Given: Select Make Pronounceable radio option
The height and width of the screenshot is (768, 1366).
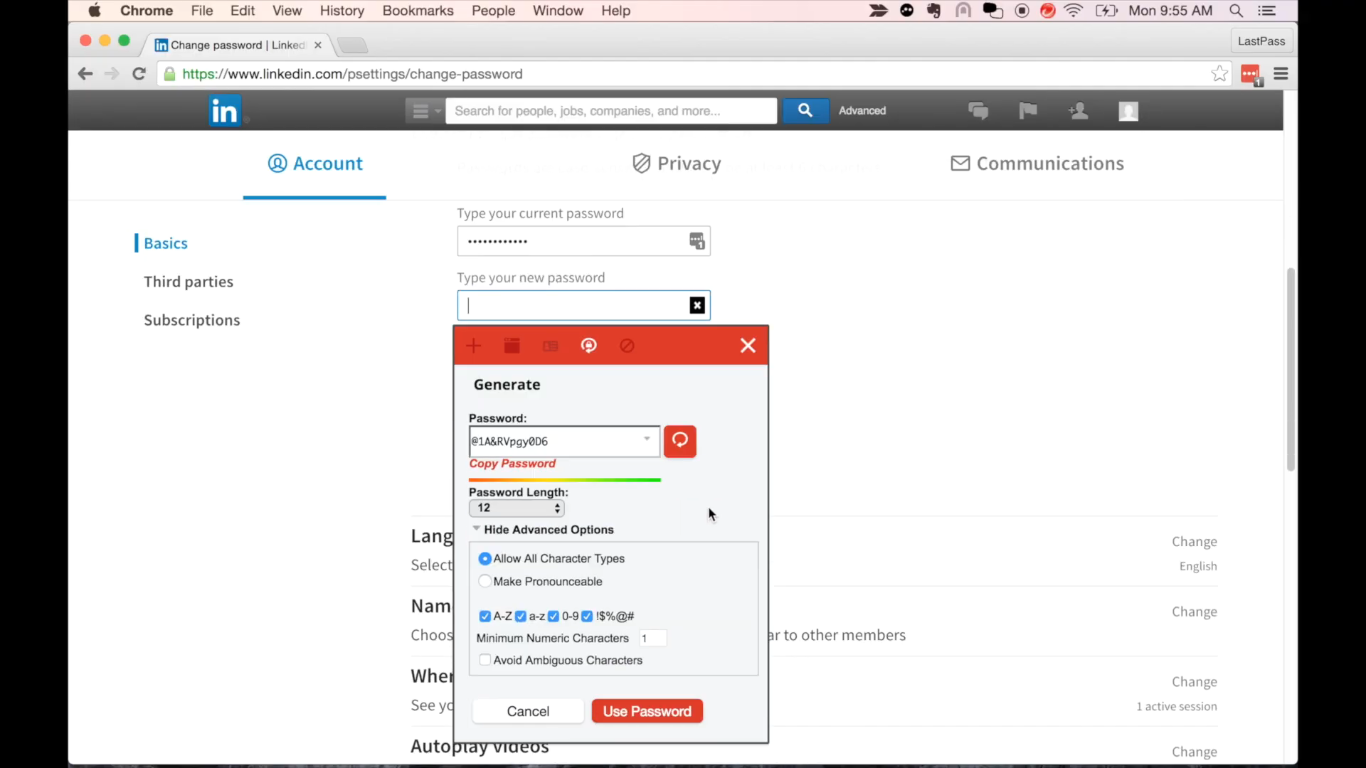Looking at the screenshot, I should 485,581.
